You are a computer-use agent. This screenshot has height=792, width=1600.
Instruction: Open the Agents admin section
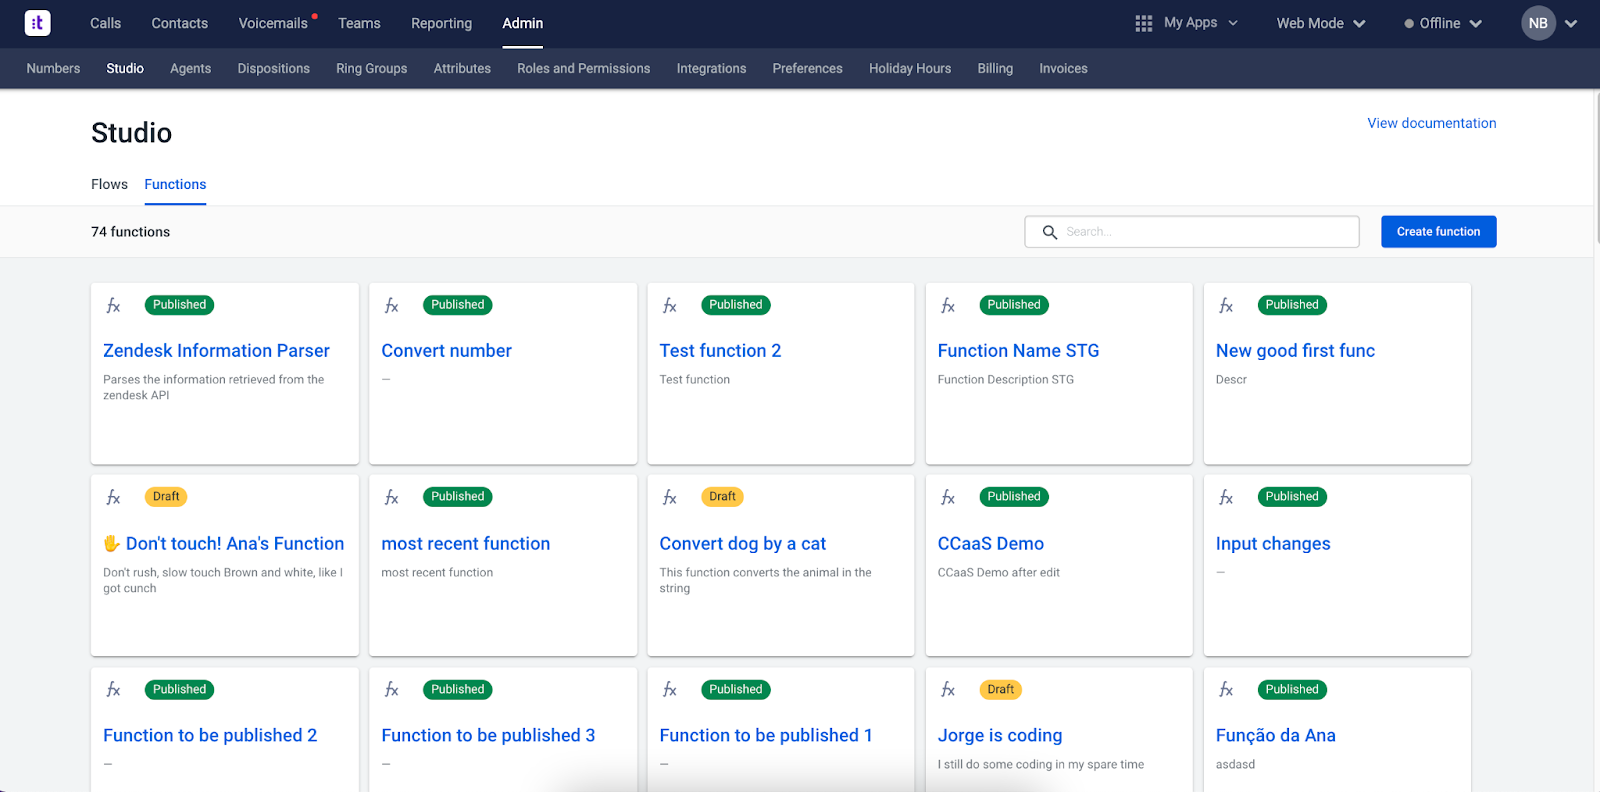pos(190,68)
